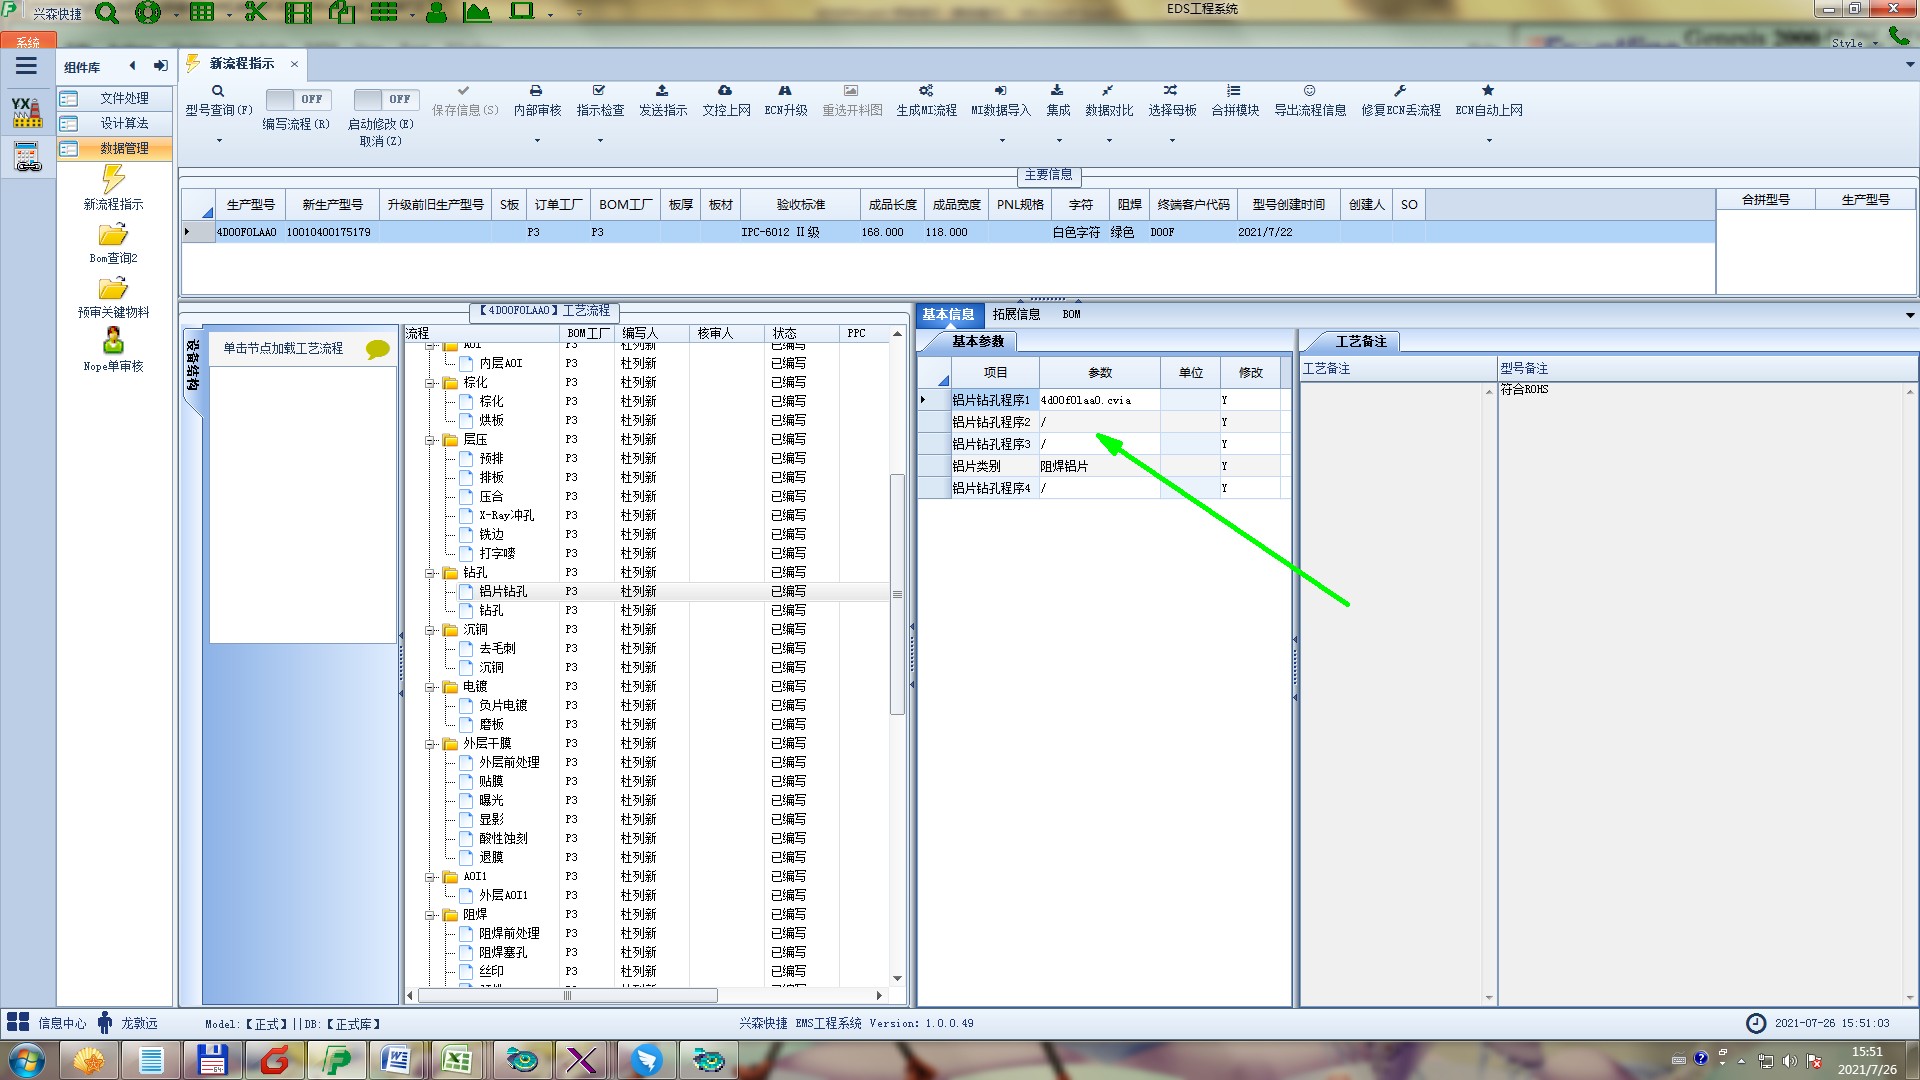Switch to the 拓展信息 tab
Viewport: 1920px width, 1080px height.
[x=1016, y=314]
